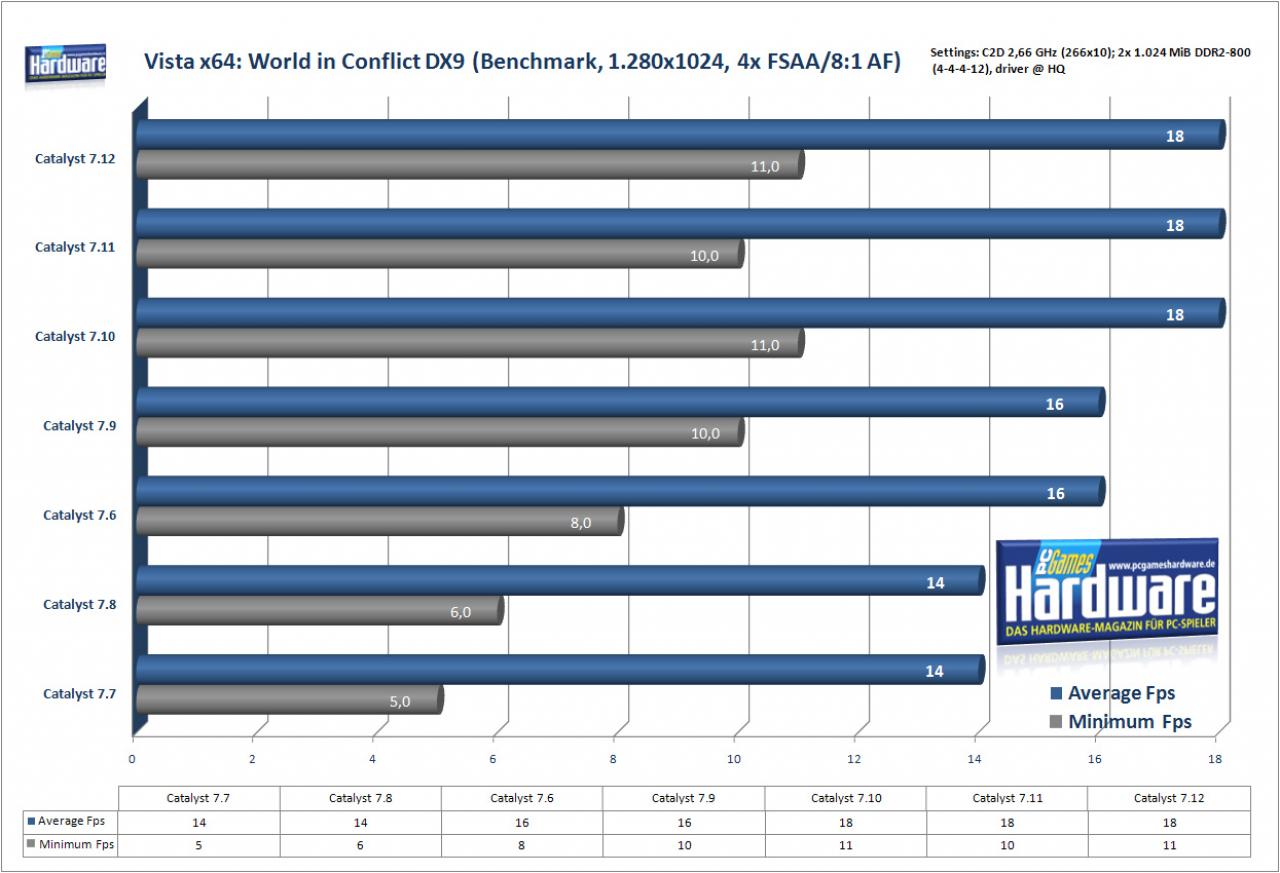Viewport: 1280px width, 873px height.
Task: Click the "Catalyst 7.12" column header in the table
Action: pyautogui.click(x=1168, y=798)
